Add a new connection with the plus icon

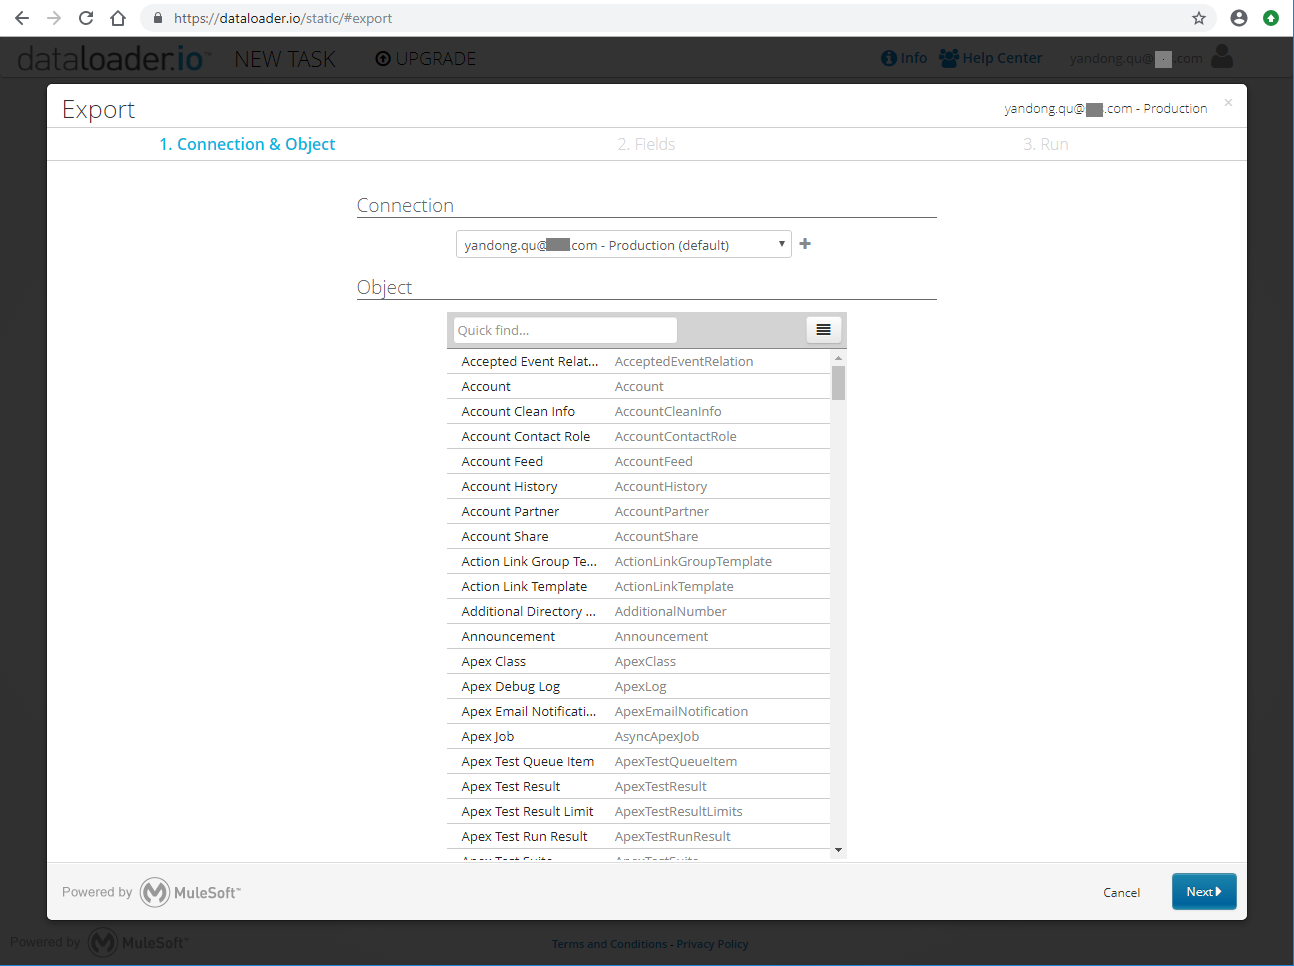tap(805, 244)
